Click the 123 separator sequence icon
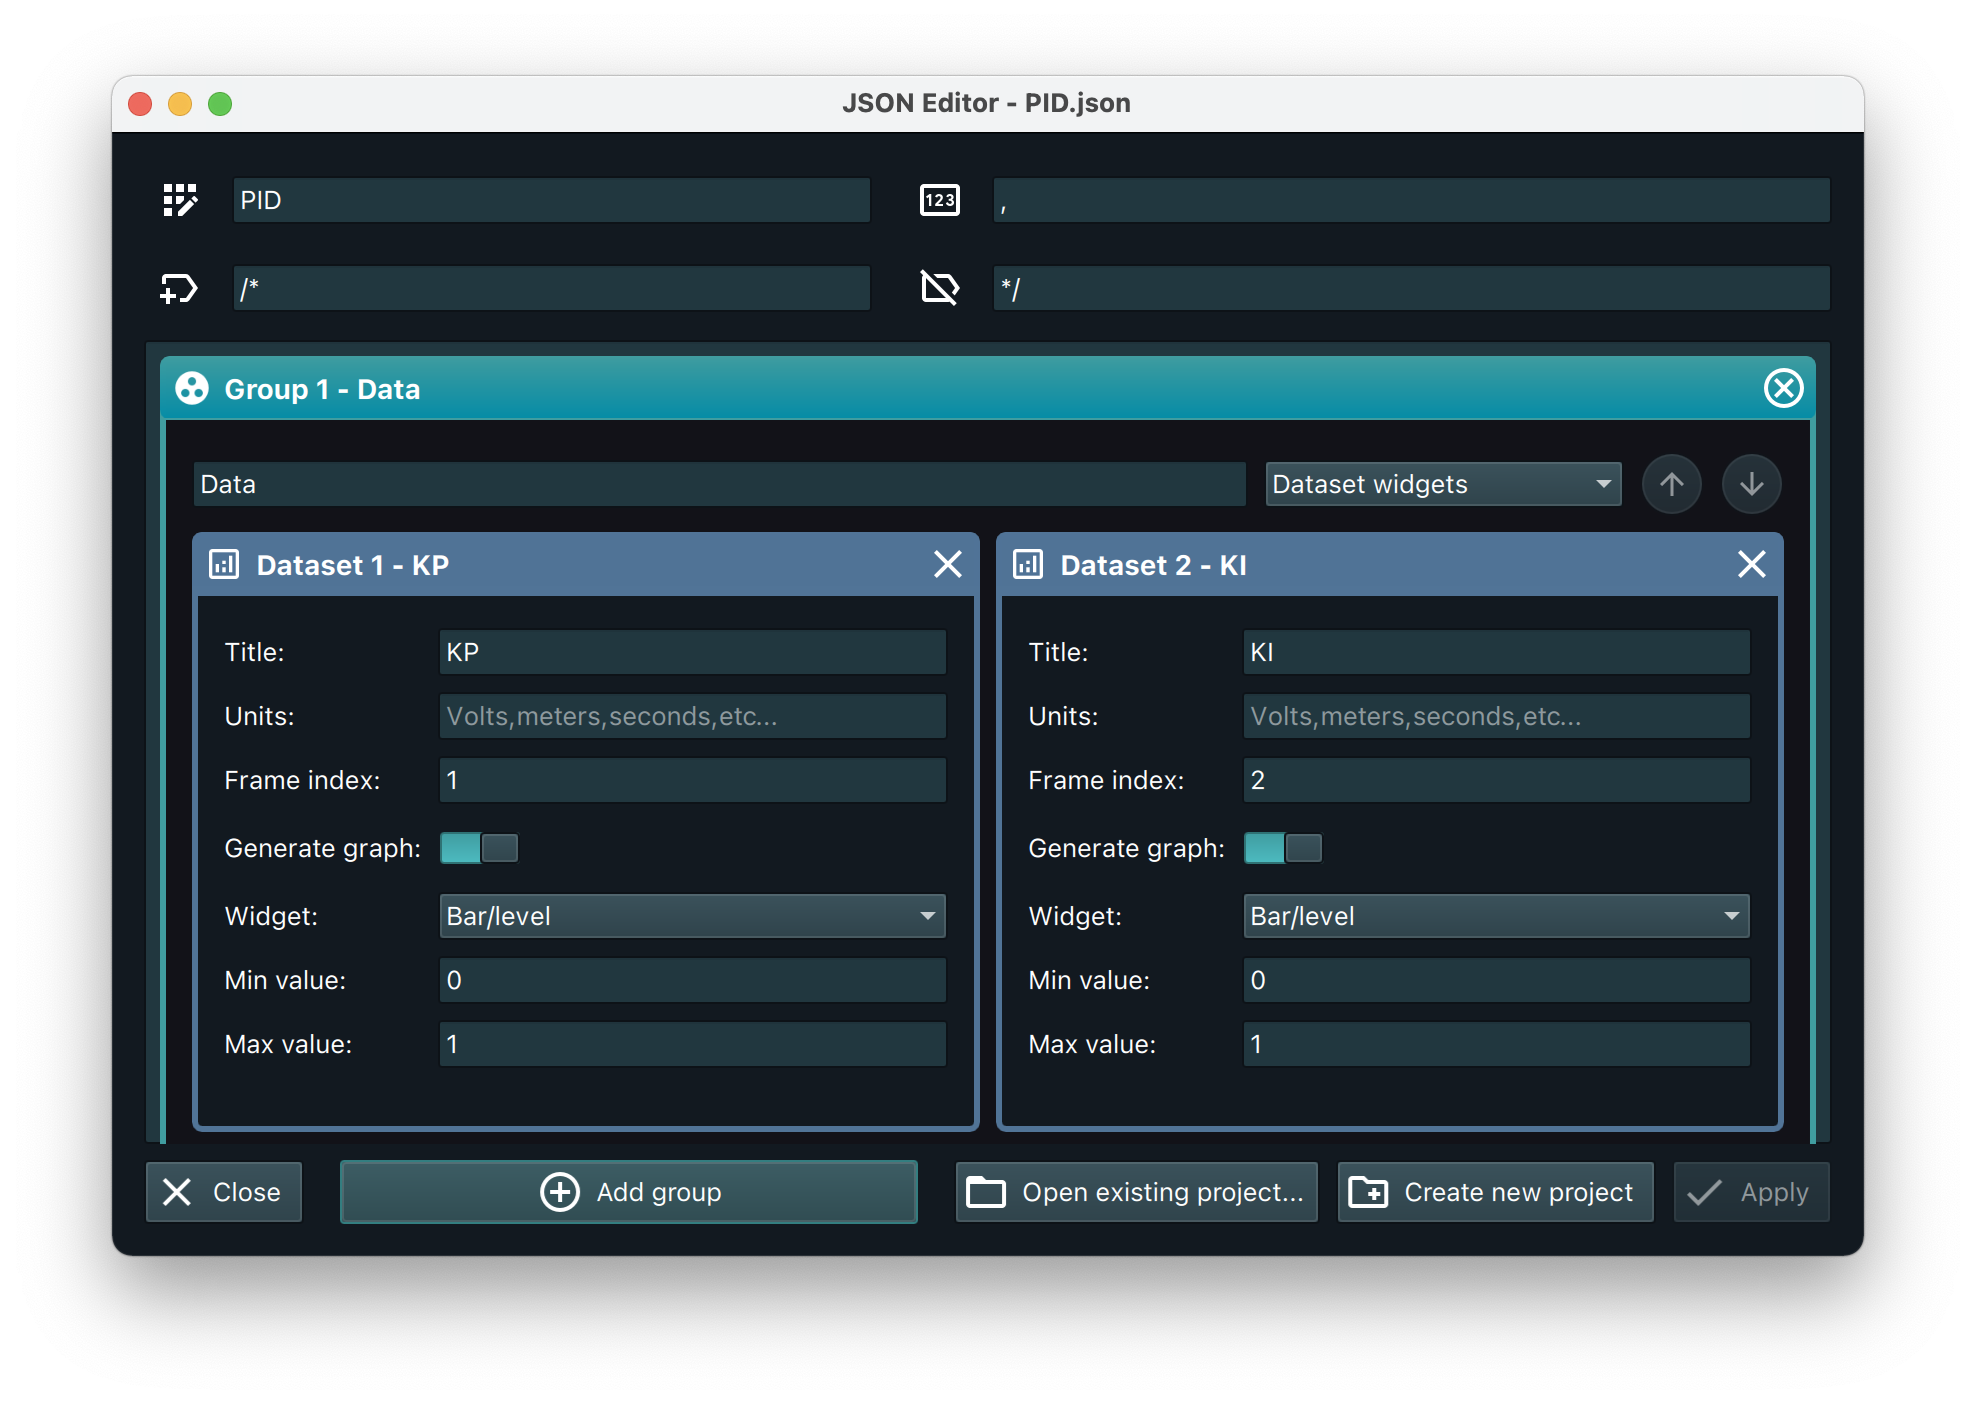 click(x=938, y=200)
